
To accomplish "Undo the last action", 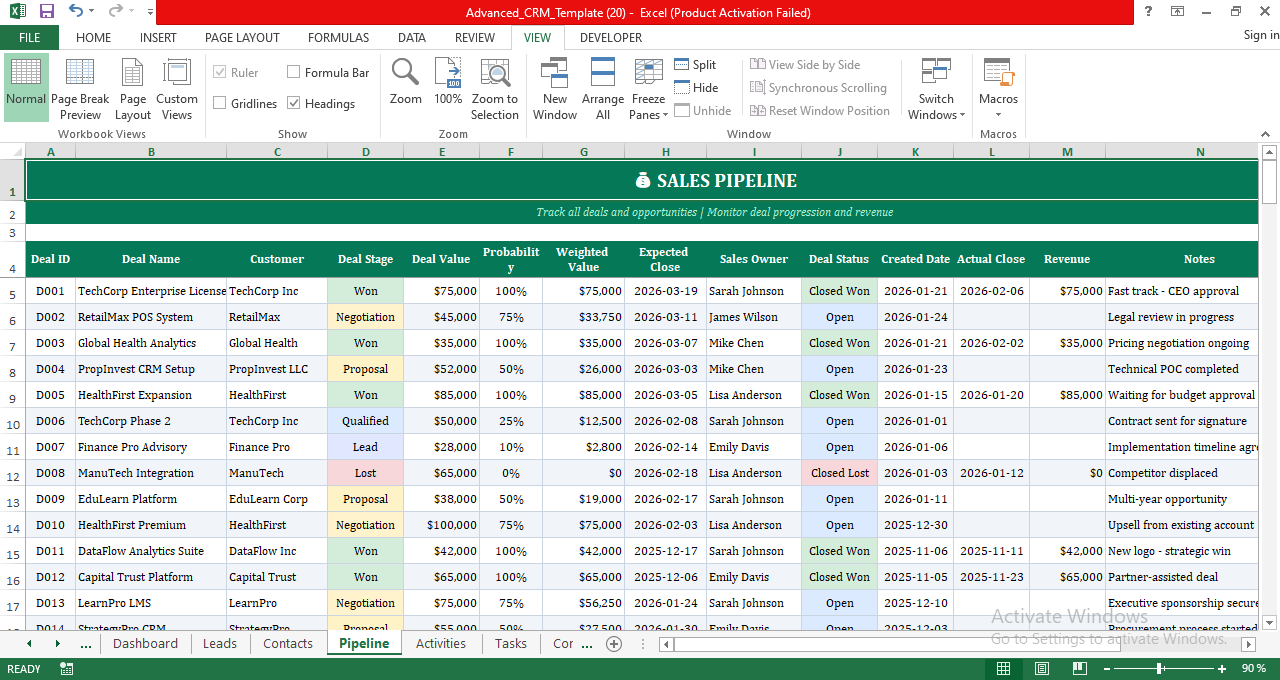I will (x=76, y=12).
